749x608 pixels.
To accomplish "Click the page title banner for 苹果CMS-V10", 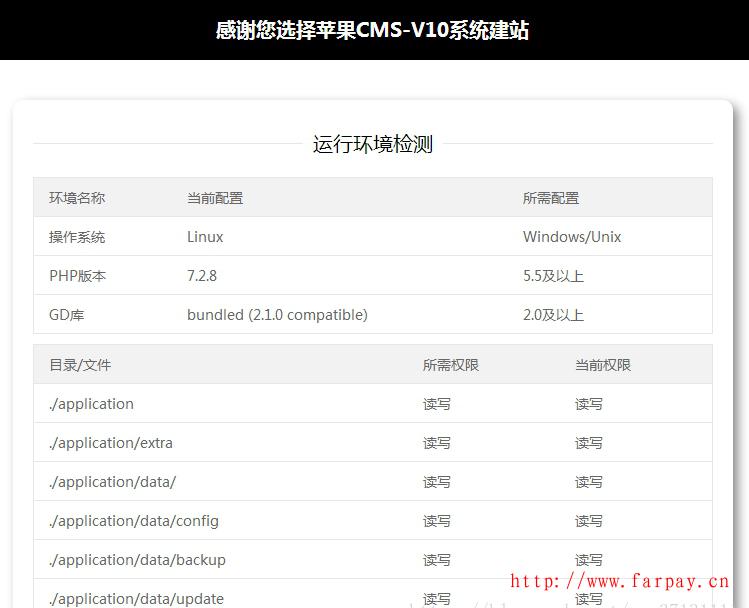I will pyautogui.click(x=372, y=30).
